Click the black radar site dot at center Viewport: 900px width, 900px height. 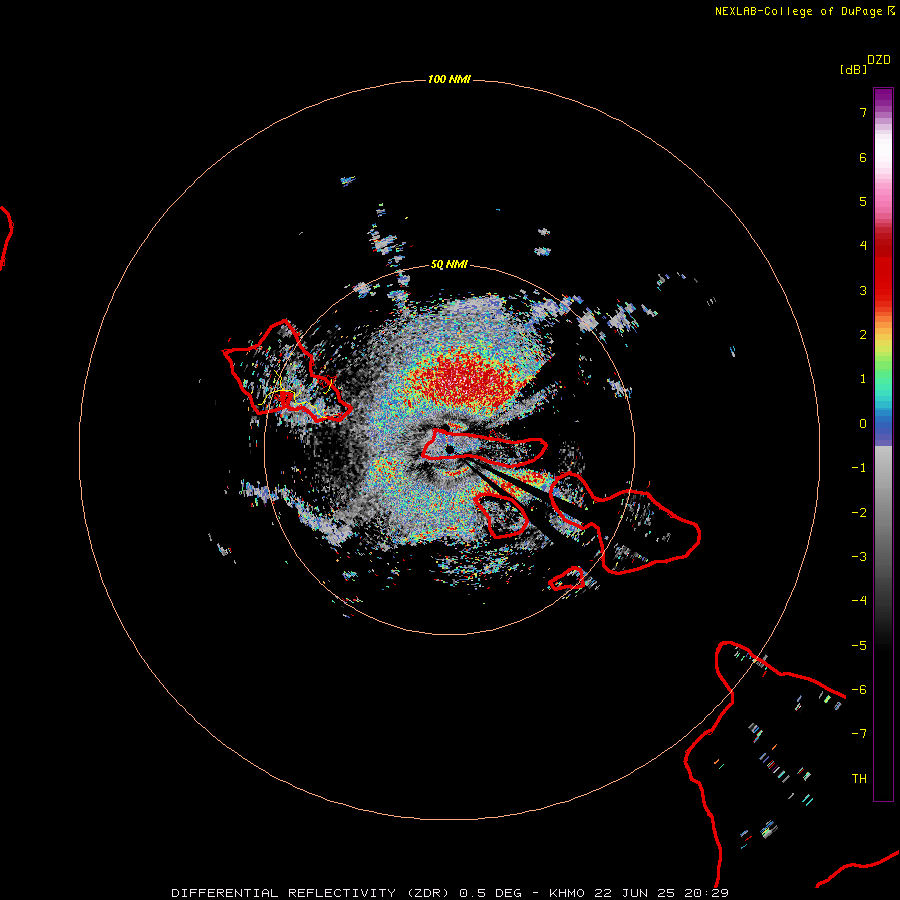click(449, 449)
